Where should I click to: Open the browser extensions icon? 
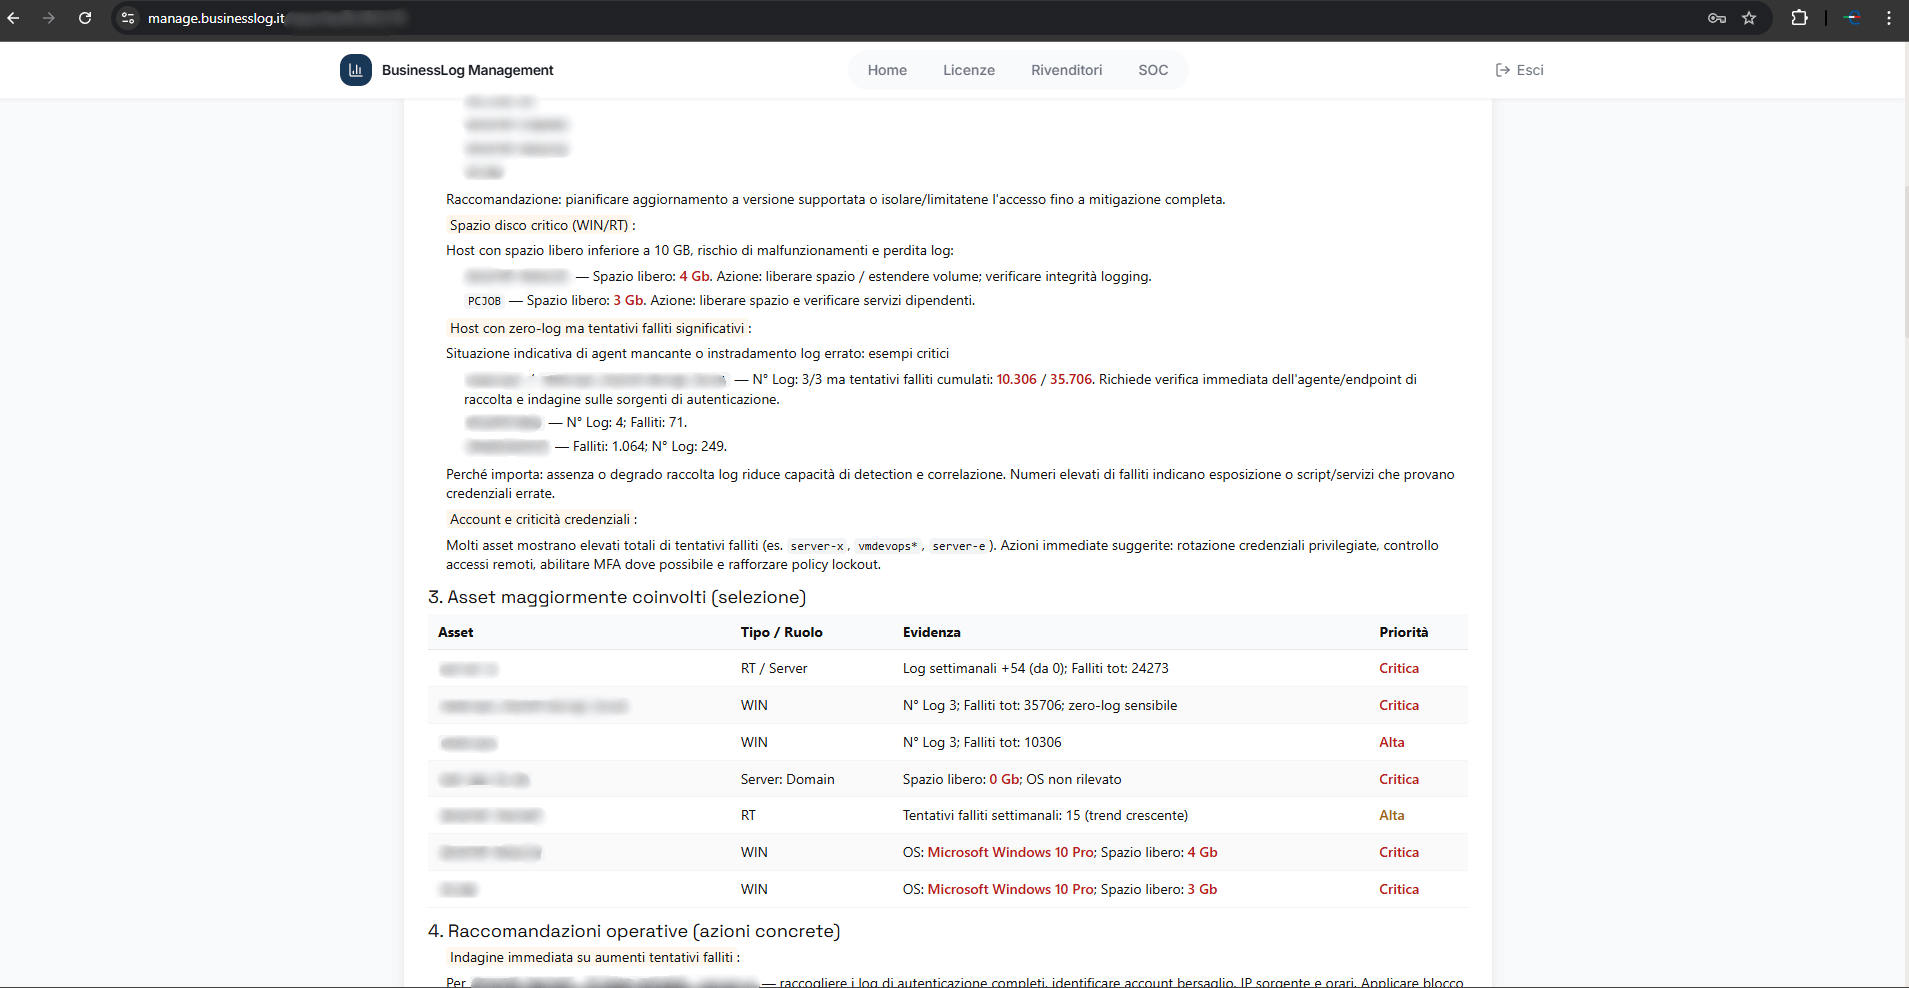[1799, 18]
